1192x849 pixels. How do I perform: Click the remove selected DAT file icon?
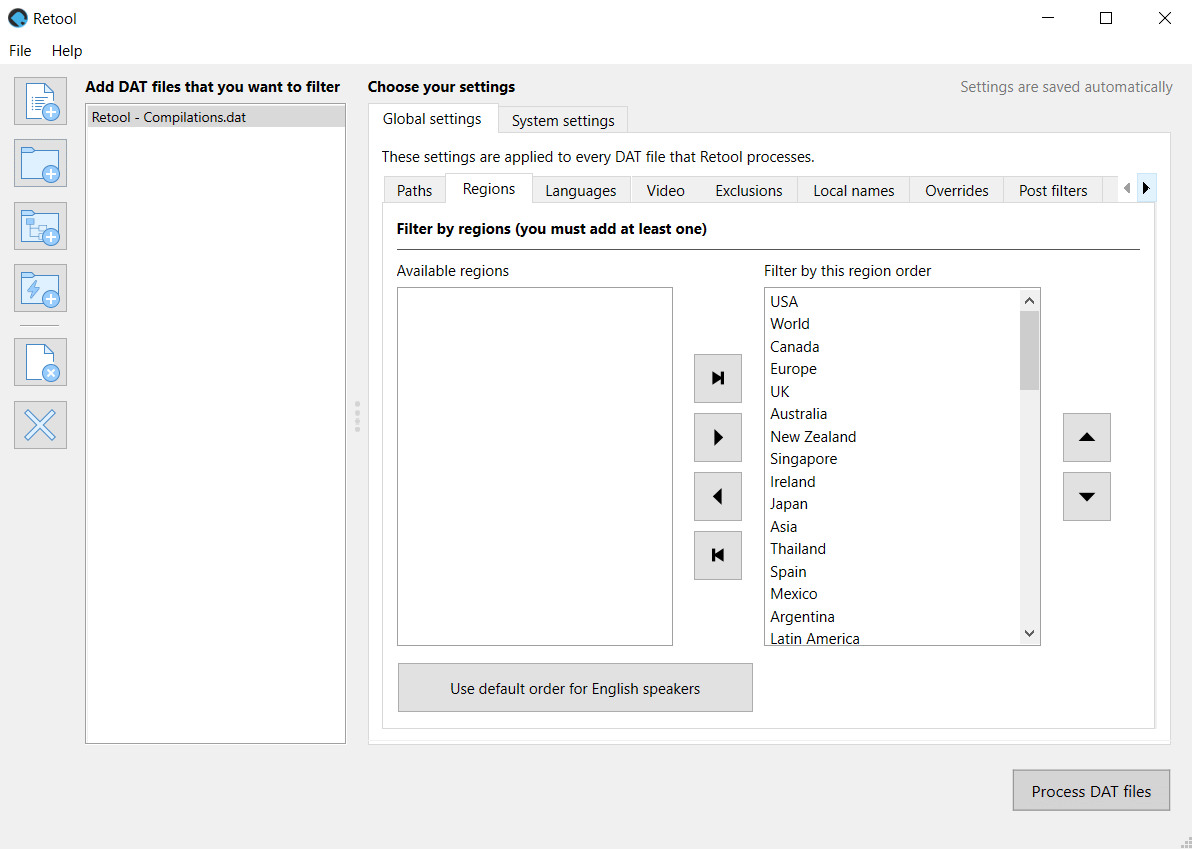point(40,362)
